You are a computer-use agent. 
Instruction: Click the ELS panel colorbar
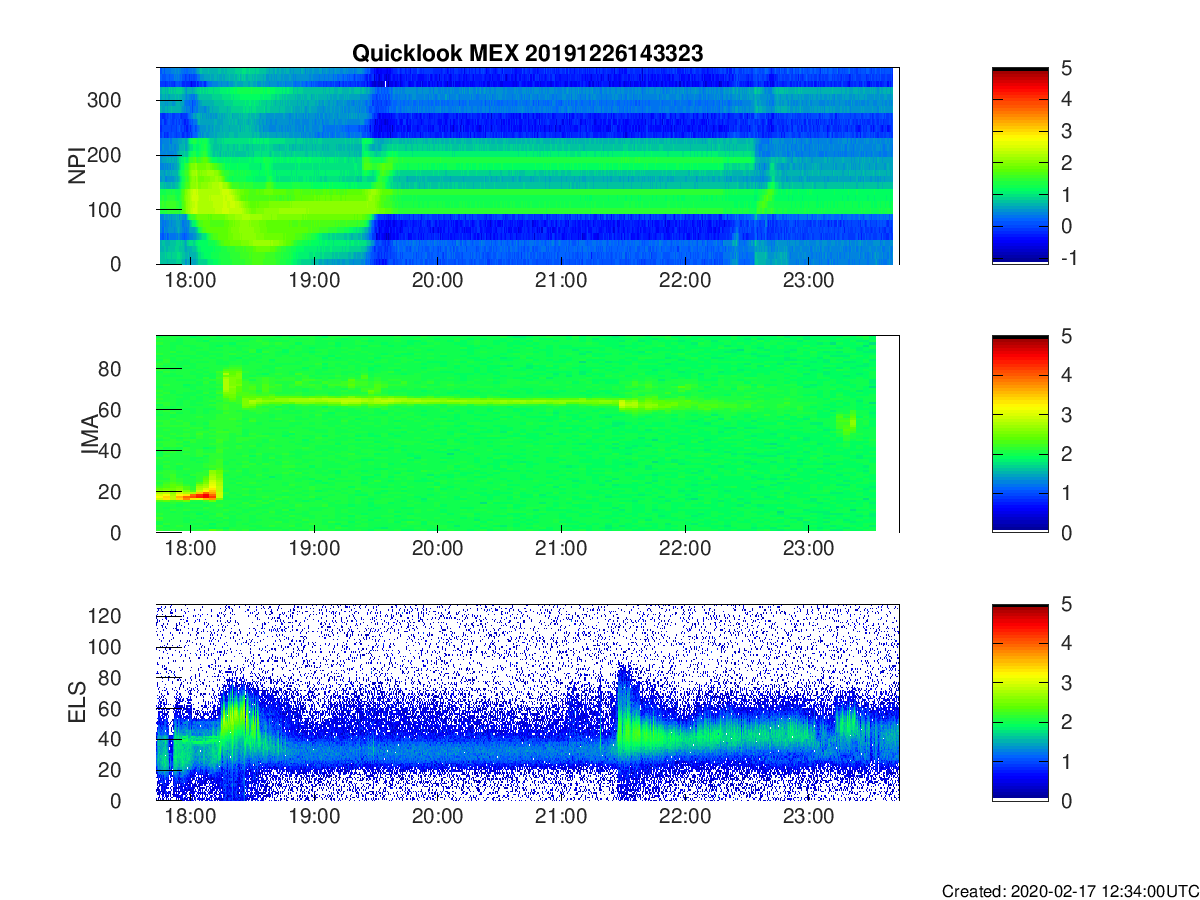1020,702
